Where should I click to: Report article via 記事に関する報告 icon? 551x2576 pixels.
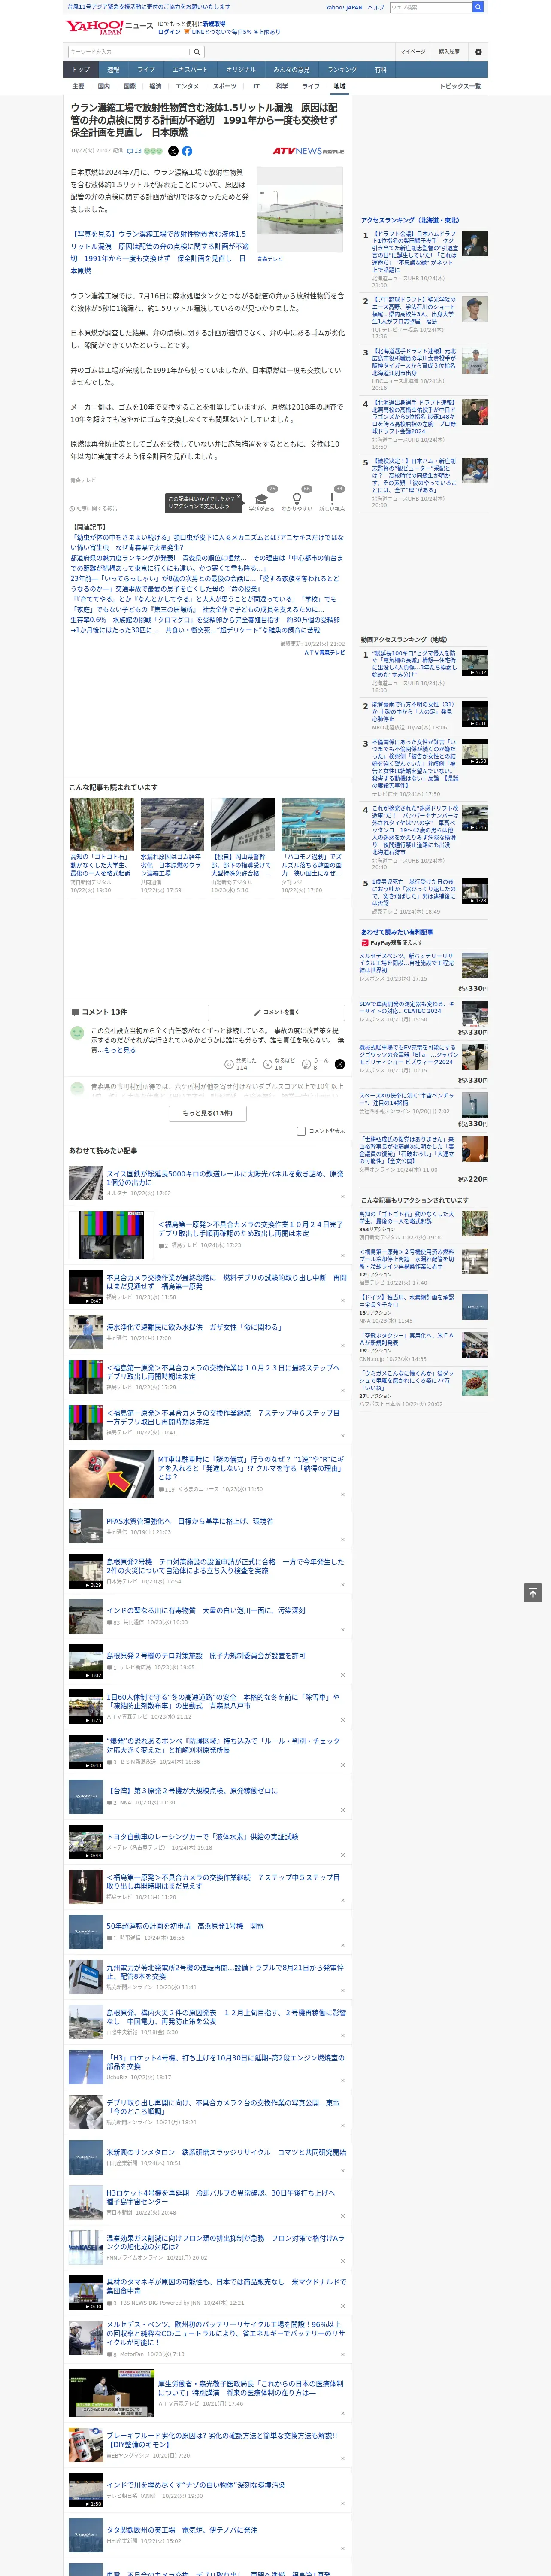coord(94,509)
